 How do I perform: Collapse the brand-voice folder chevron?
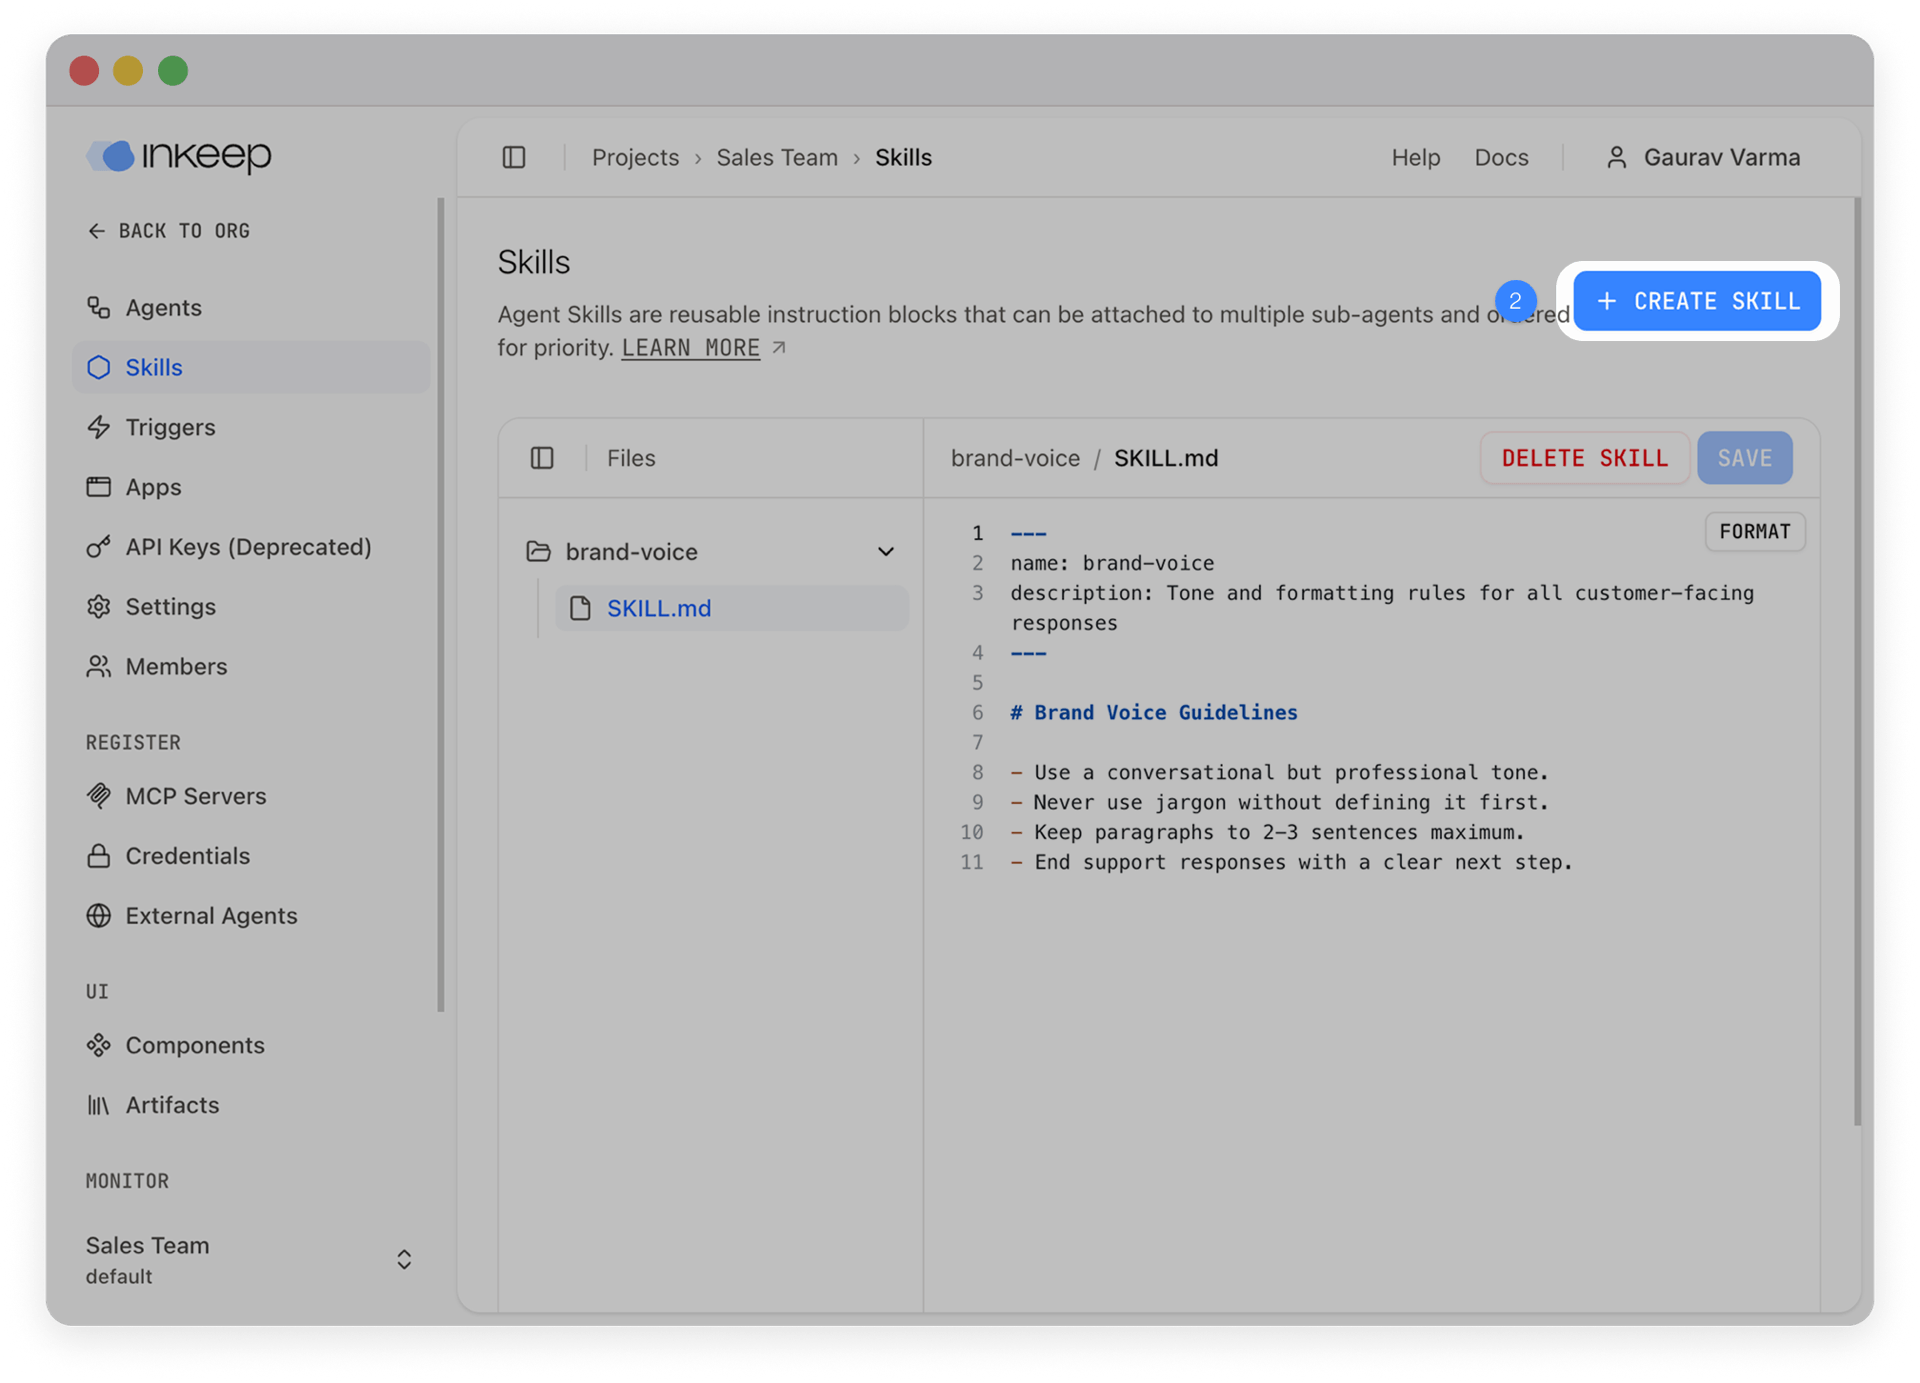coord(885,552)
